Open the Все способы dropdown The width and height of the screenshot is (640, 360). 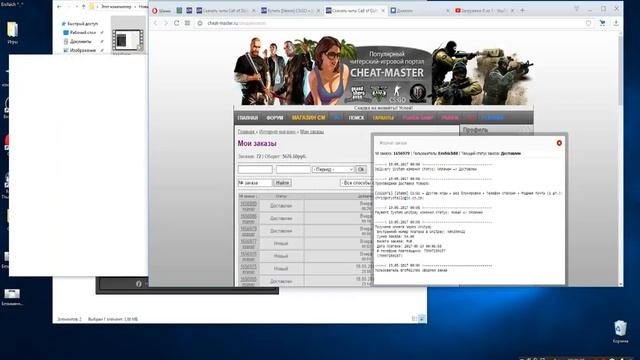point(356,183)
